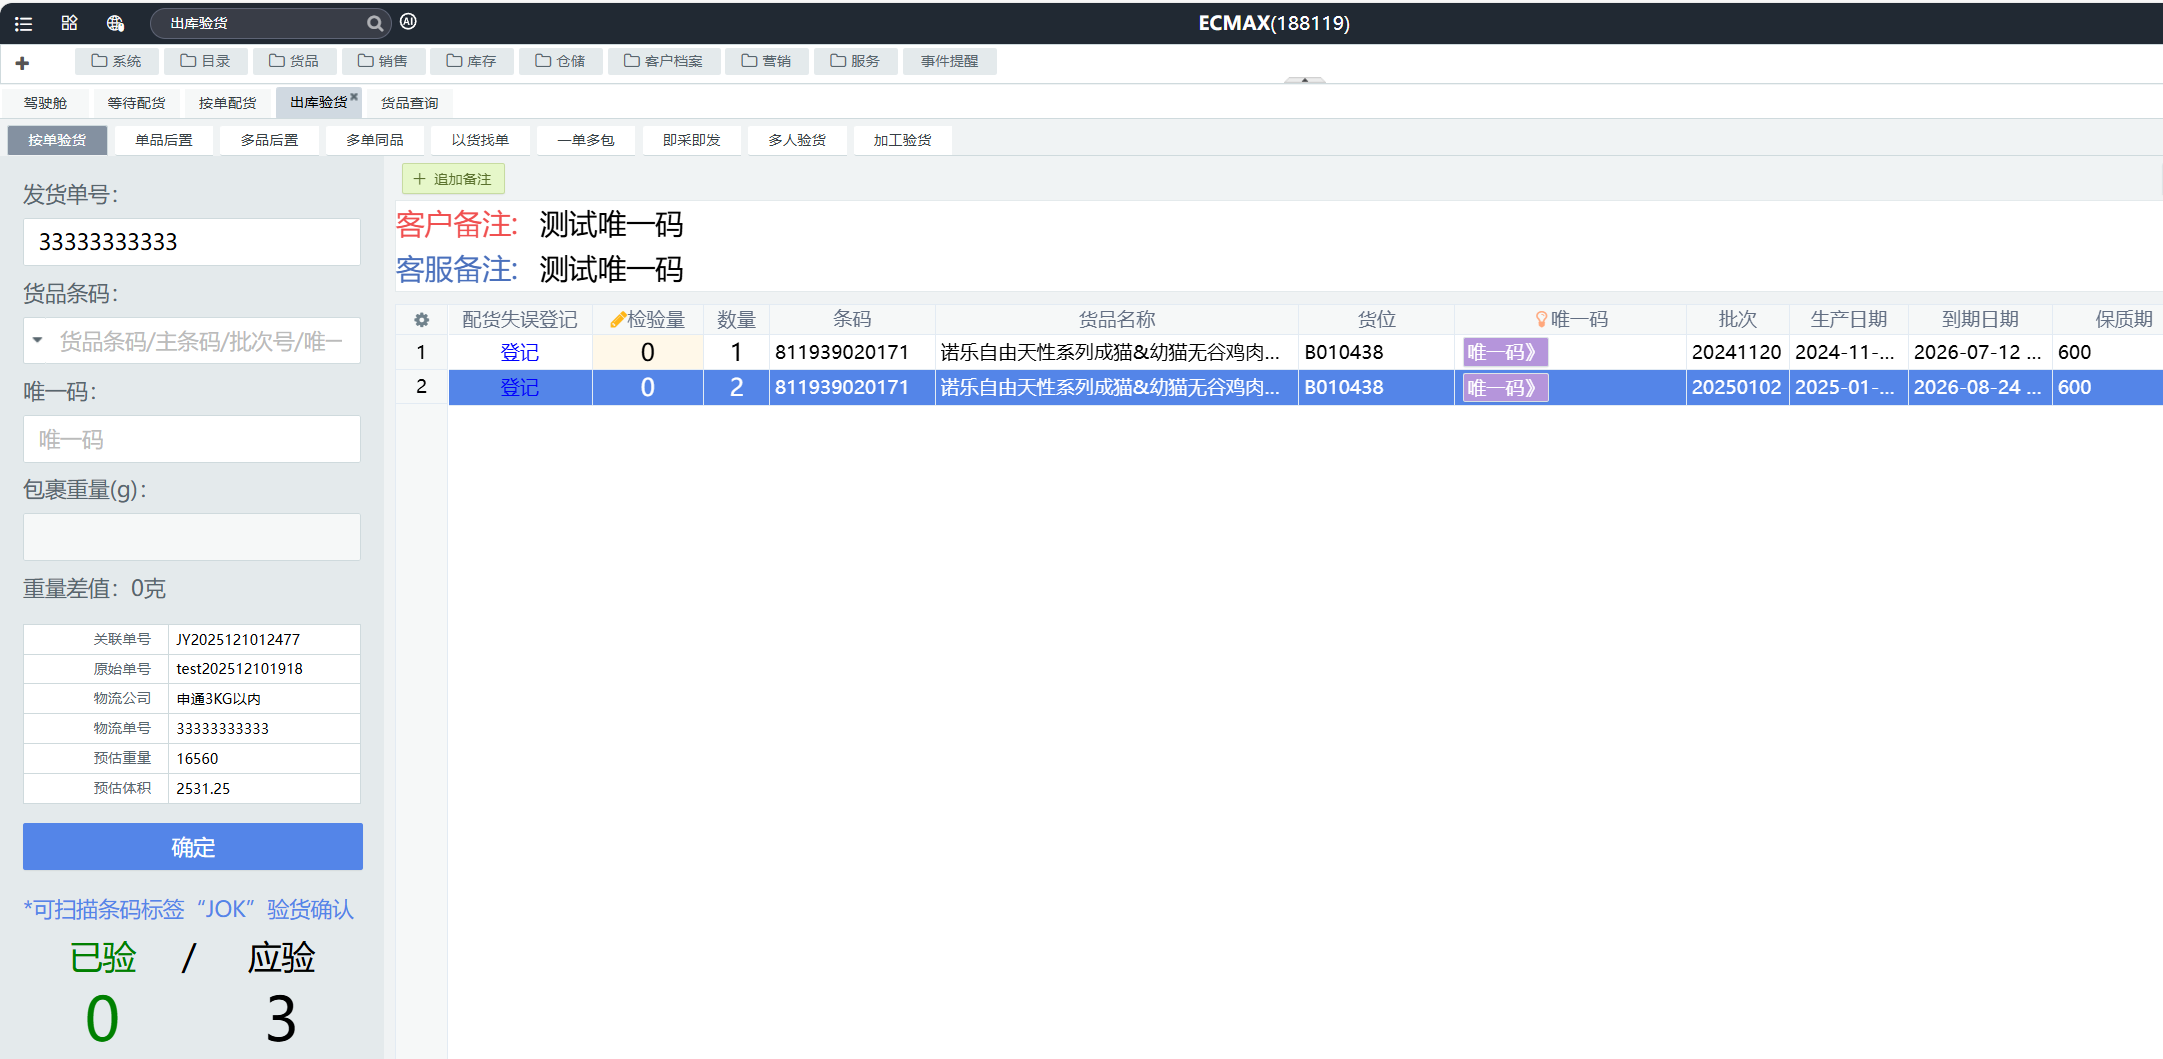2163x1059 pixels.
Task: Select the 加工验货 sub-tab
Action: (902, 140)
